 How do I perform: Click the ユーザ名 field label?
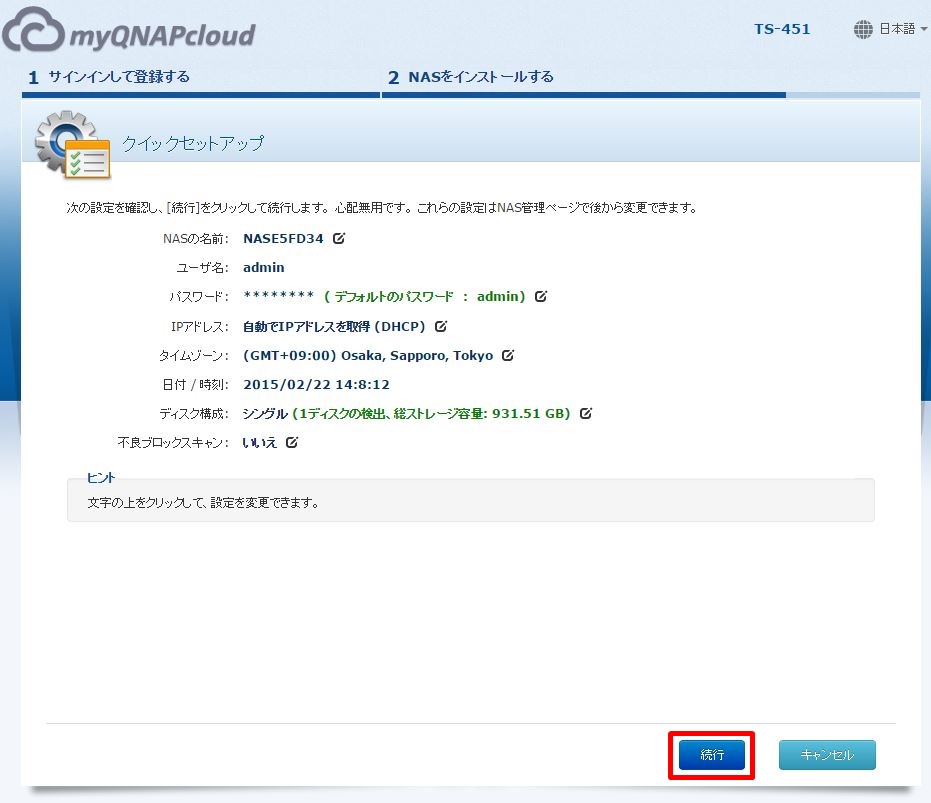pyautogui.click(x=202, y=267)
